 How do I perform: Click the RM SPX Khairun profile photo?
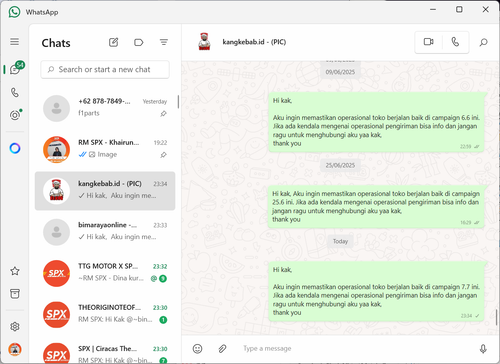pyautogui.click(x=57, y=150)
